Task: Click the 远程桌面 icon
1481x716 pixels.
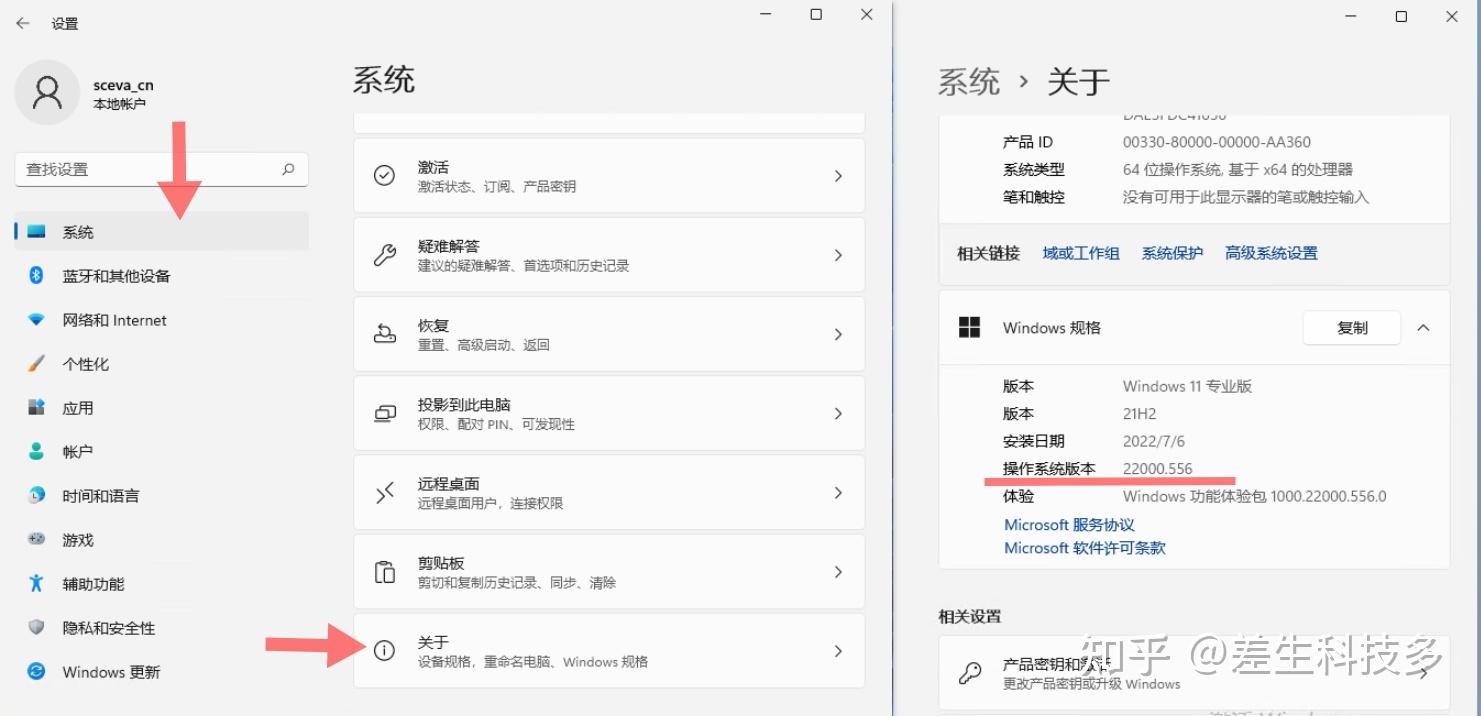Action: [385, 492]
